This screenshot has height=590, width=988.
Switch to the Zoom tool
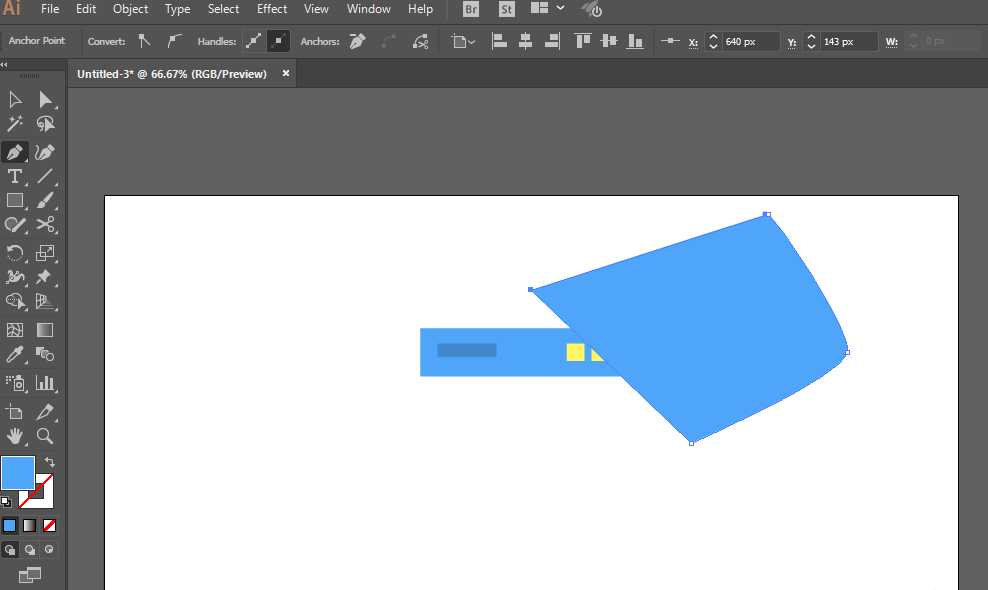point(45,436)
